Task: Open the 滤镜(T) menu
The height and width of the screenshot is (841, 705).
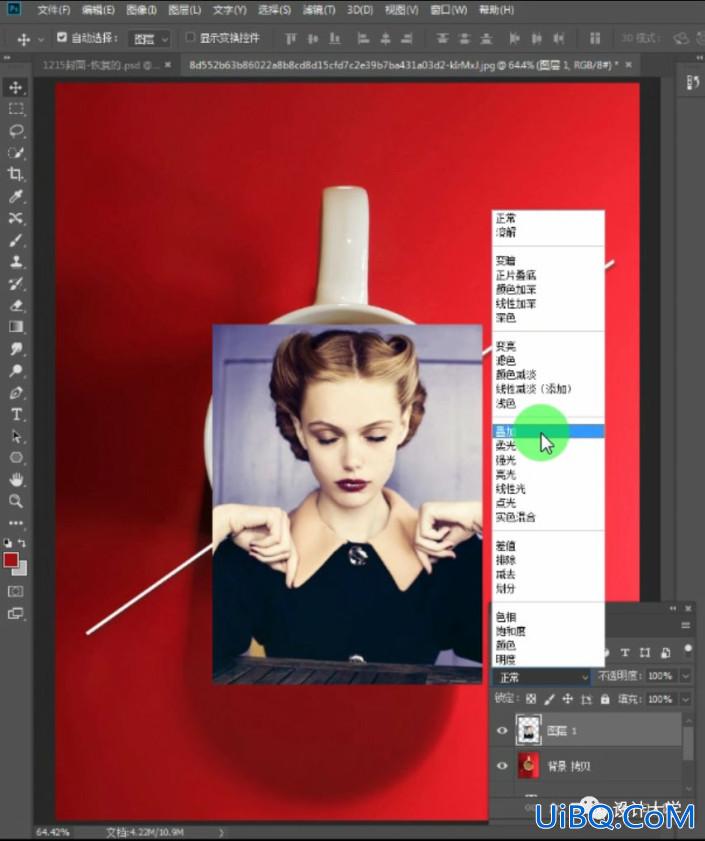Action: coord(319,10)
